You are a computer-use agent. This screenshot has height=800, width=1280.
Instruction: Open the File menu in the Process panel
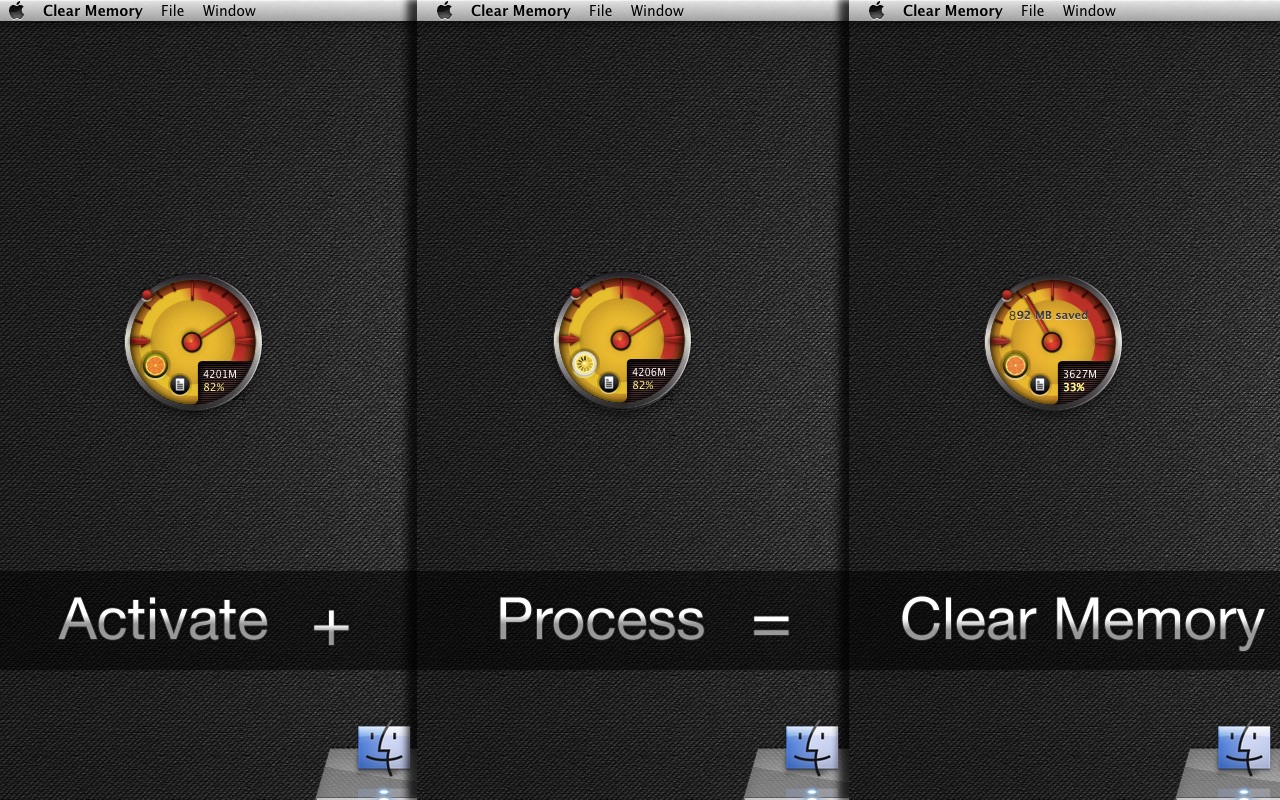pyautogui.click(x=600, y=11)
